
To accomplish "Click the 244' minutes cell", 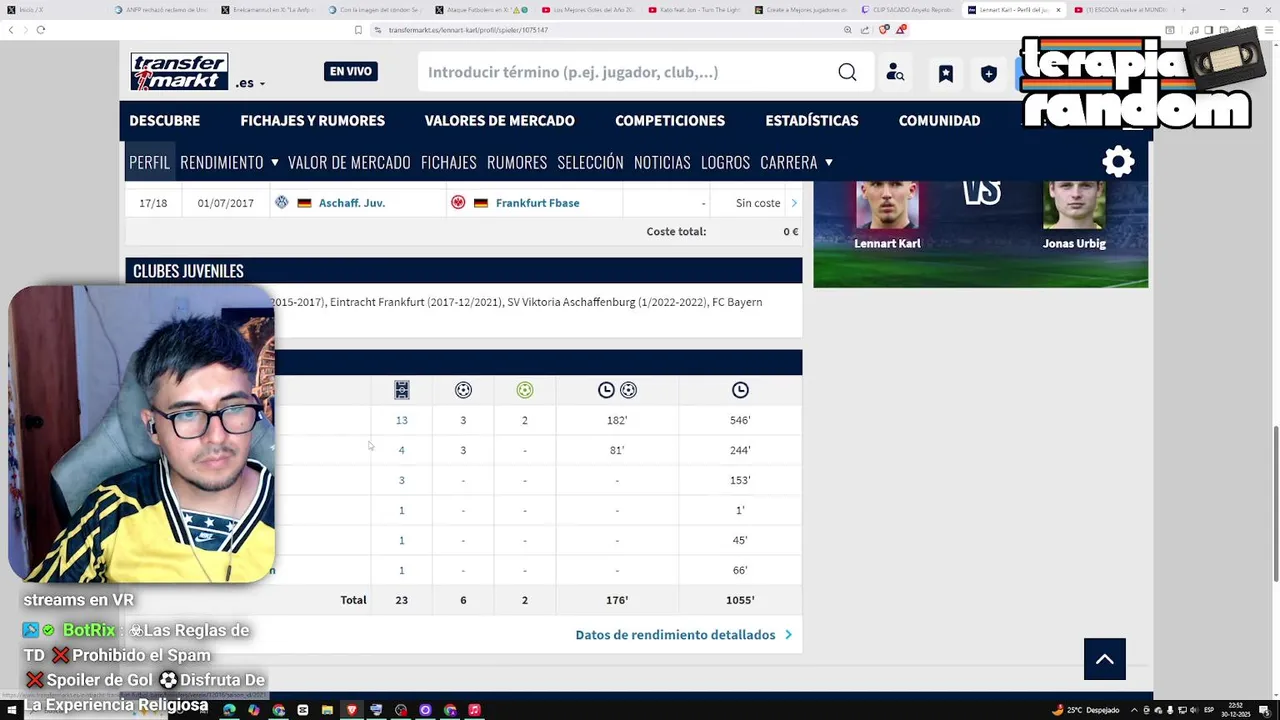I will pos(740,450).
